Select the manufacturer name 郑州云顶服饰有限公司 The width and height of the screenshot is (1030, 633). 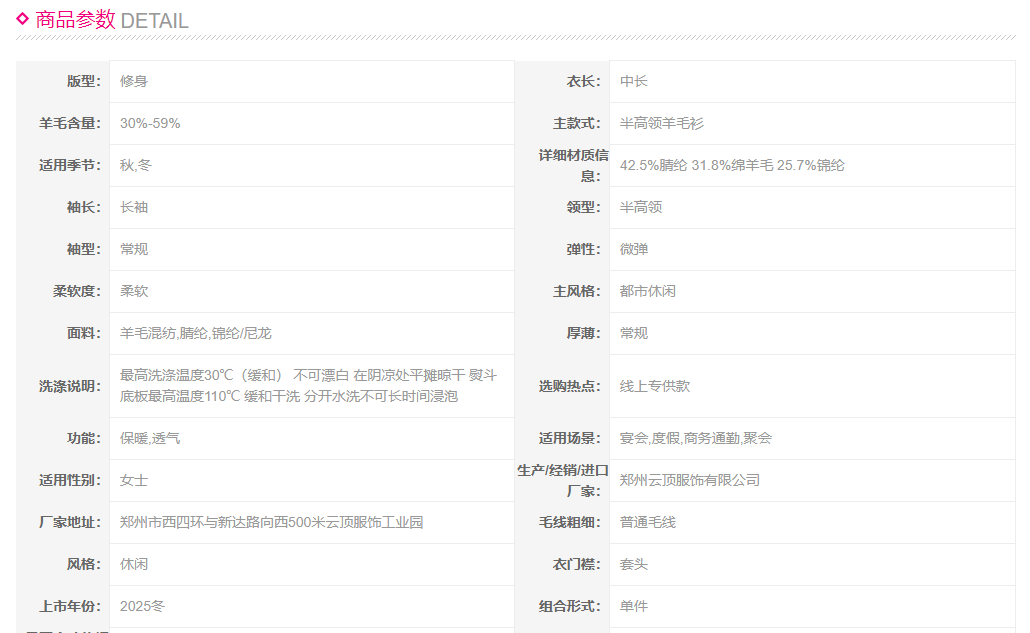[689, 480]
